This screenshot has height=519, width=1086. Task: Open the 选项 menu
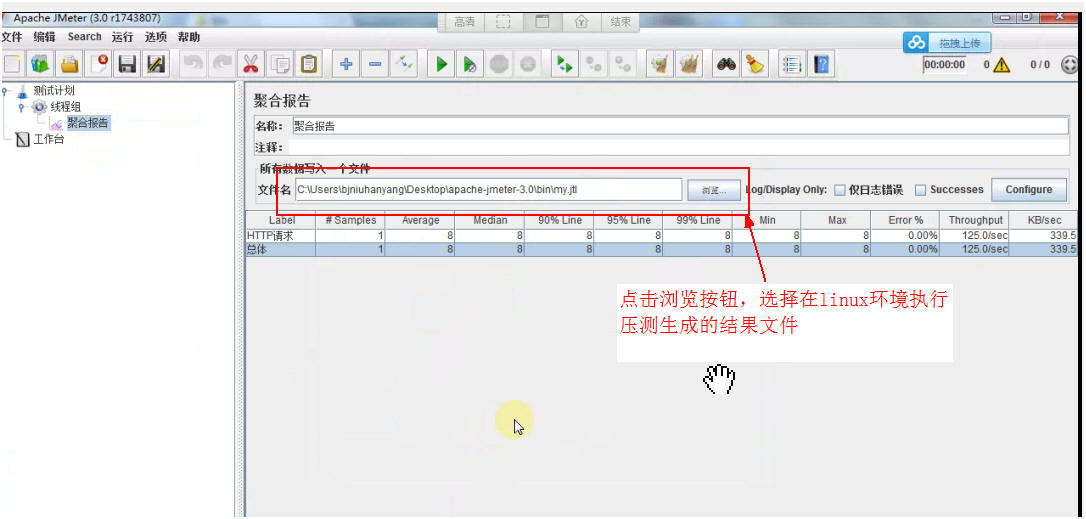pos(156,37)
